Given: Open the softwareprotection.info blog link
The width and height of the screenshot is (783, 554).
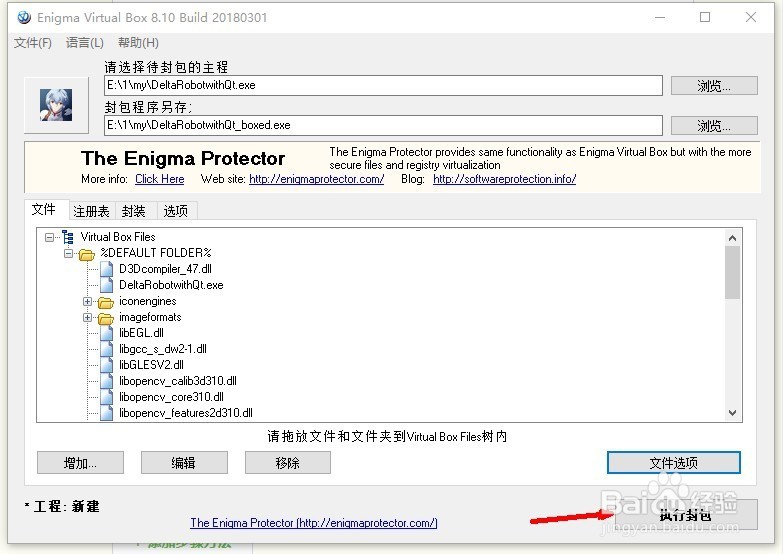Looking at the screenshot, I should (504, 179).
